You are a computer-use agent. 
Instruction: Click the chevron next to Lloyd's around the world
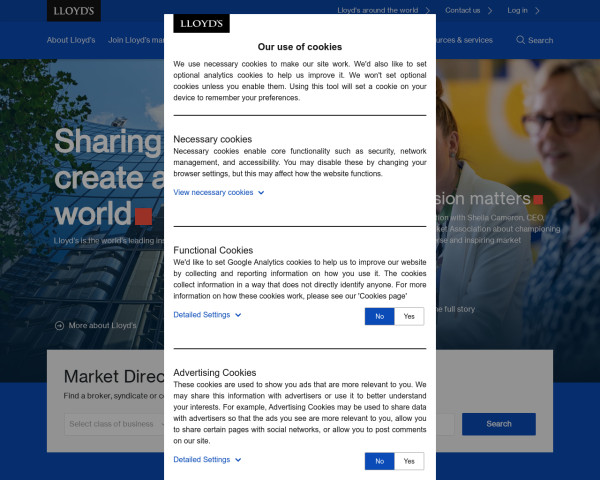coord(428,10)
